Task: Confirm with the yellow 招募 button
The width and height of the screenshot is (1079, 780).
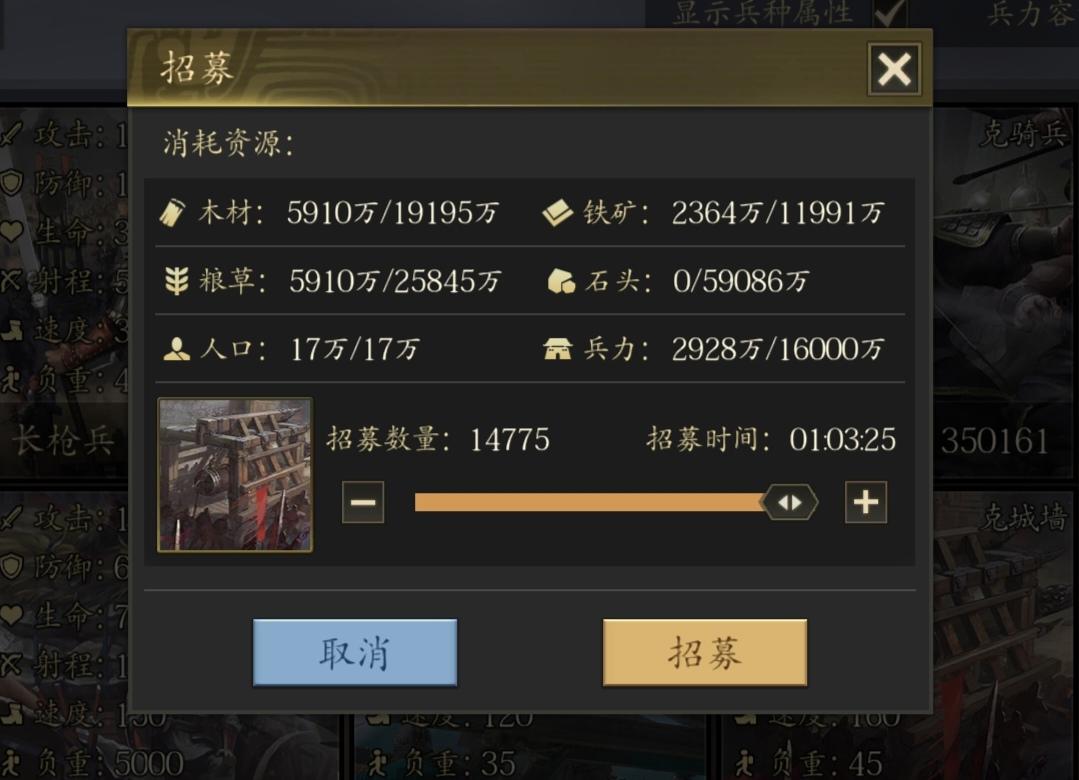Action: pyautogui.click(x=705, y=652)
